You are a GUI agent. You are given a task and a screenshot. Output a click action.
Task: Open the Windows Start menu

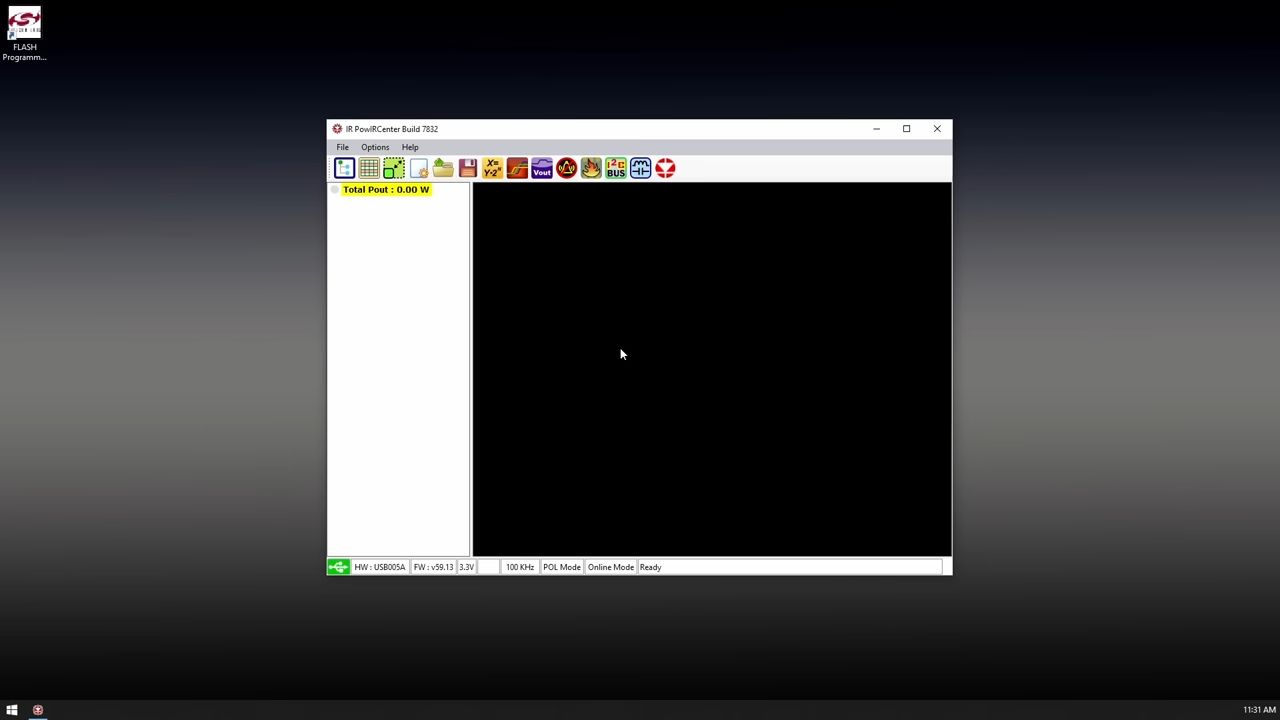click(12, 710)
